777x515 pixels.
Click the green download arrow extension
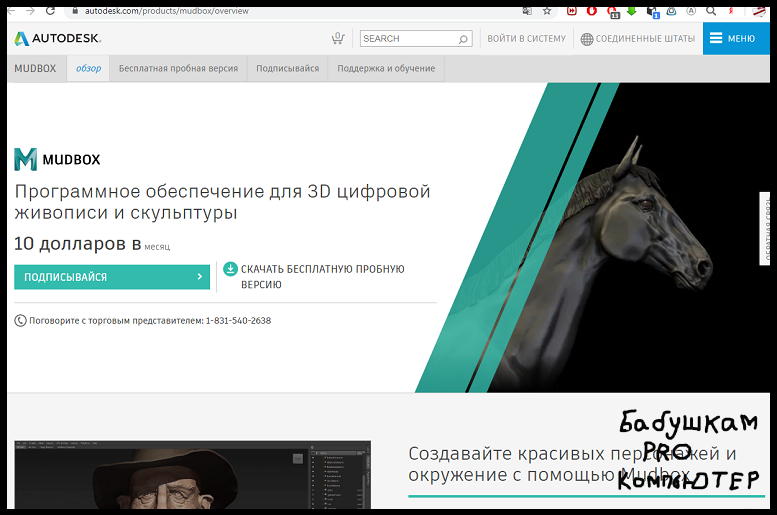[632, 11]
